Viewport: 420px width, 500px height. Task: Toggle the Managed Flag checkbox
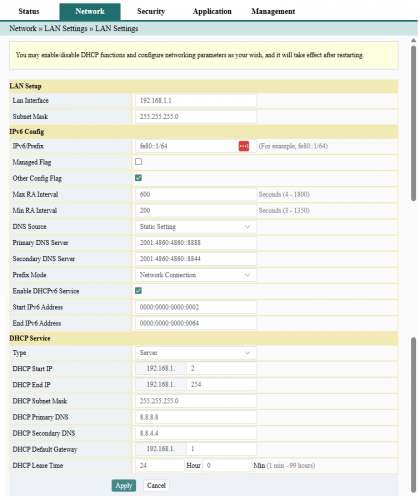coord(138,162)
